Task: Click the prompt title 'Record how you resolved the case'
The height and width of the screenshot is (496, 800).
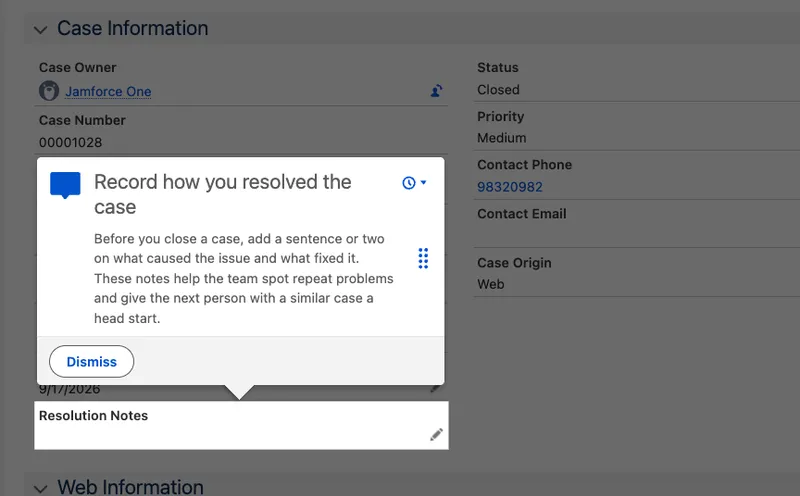Action: pyautogui.click(x=222, y=194)
